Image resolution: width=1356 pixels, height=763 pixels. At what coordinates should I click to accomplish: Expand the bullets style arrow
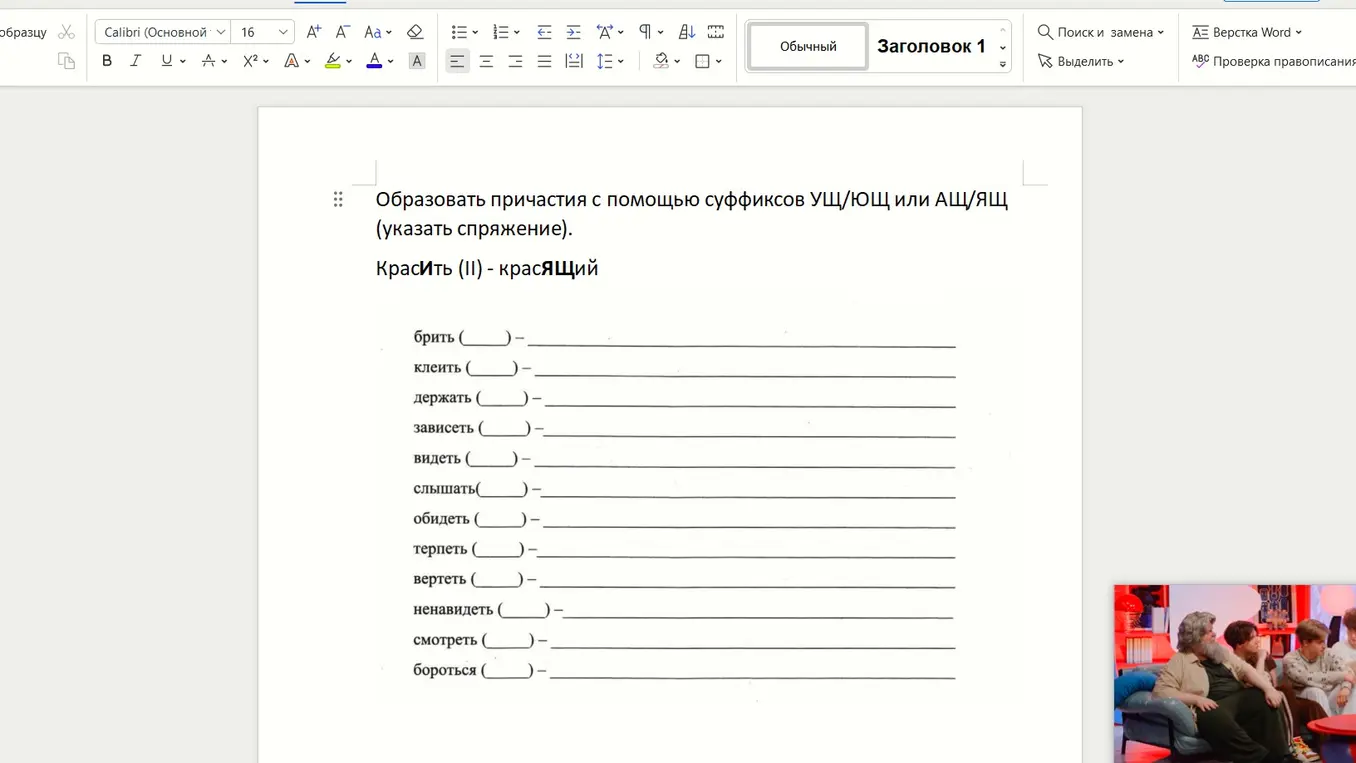click(475, 33)
